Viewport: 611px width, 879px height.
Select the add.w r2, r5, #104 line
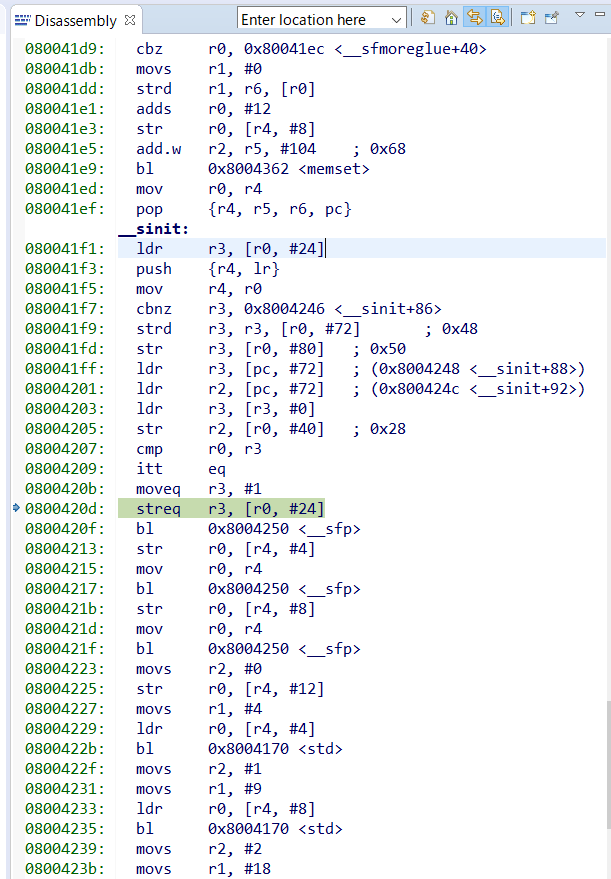point(271,149)
